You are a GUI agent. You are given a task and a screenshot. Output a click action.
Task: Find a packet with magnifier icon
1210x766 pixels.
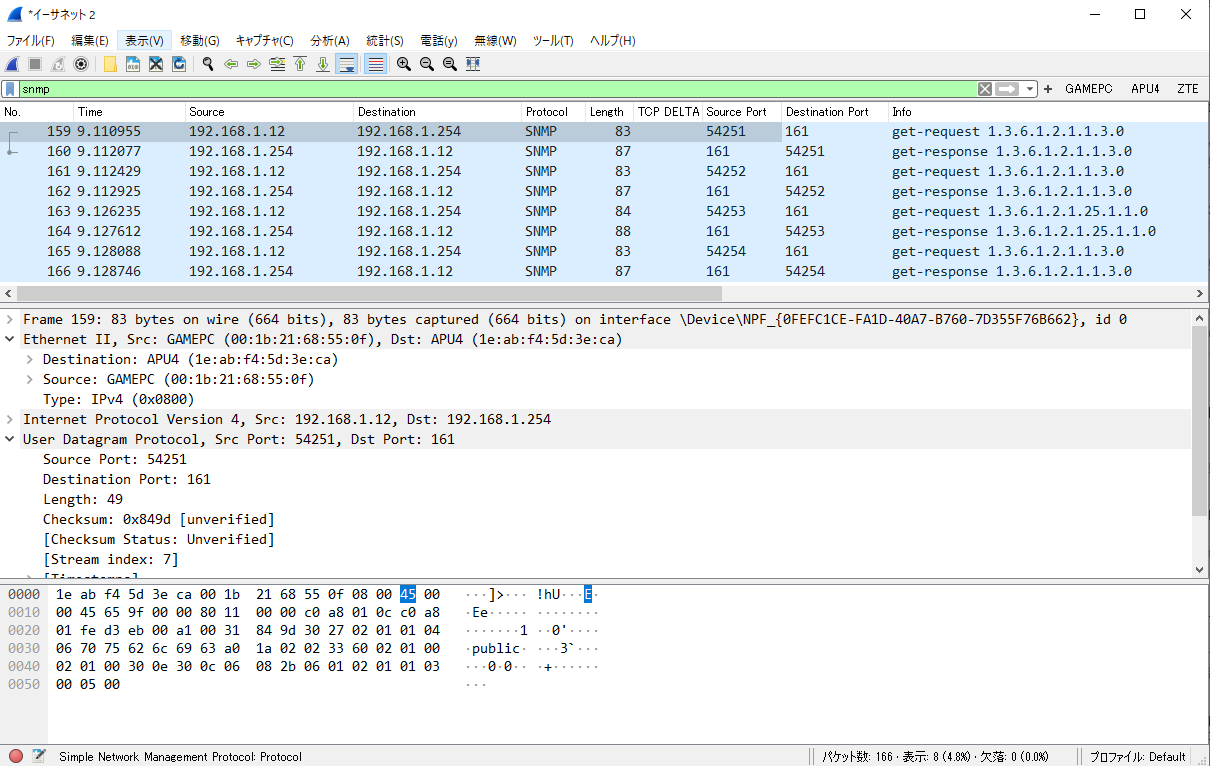(x=208, y=64)
